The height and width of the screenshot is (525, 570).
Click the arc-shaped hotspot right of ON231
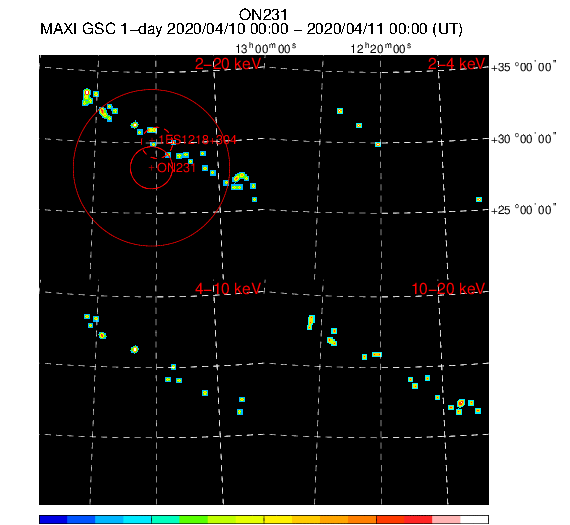point(241,177)
